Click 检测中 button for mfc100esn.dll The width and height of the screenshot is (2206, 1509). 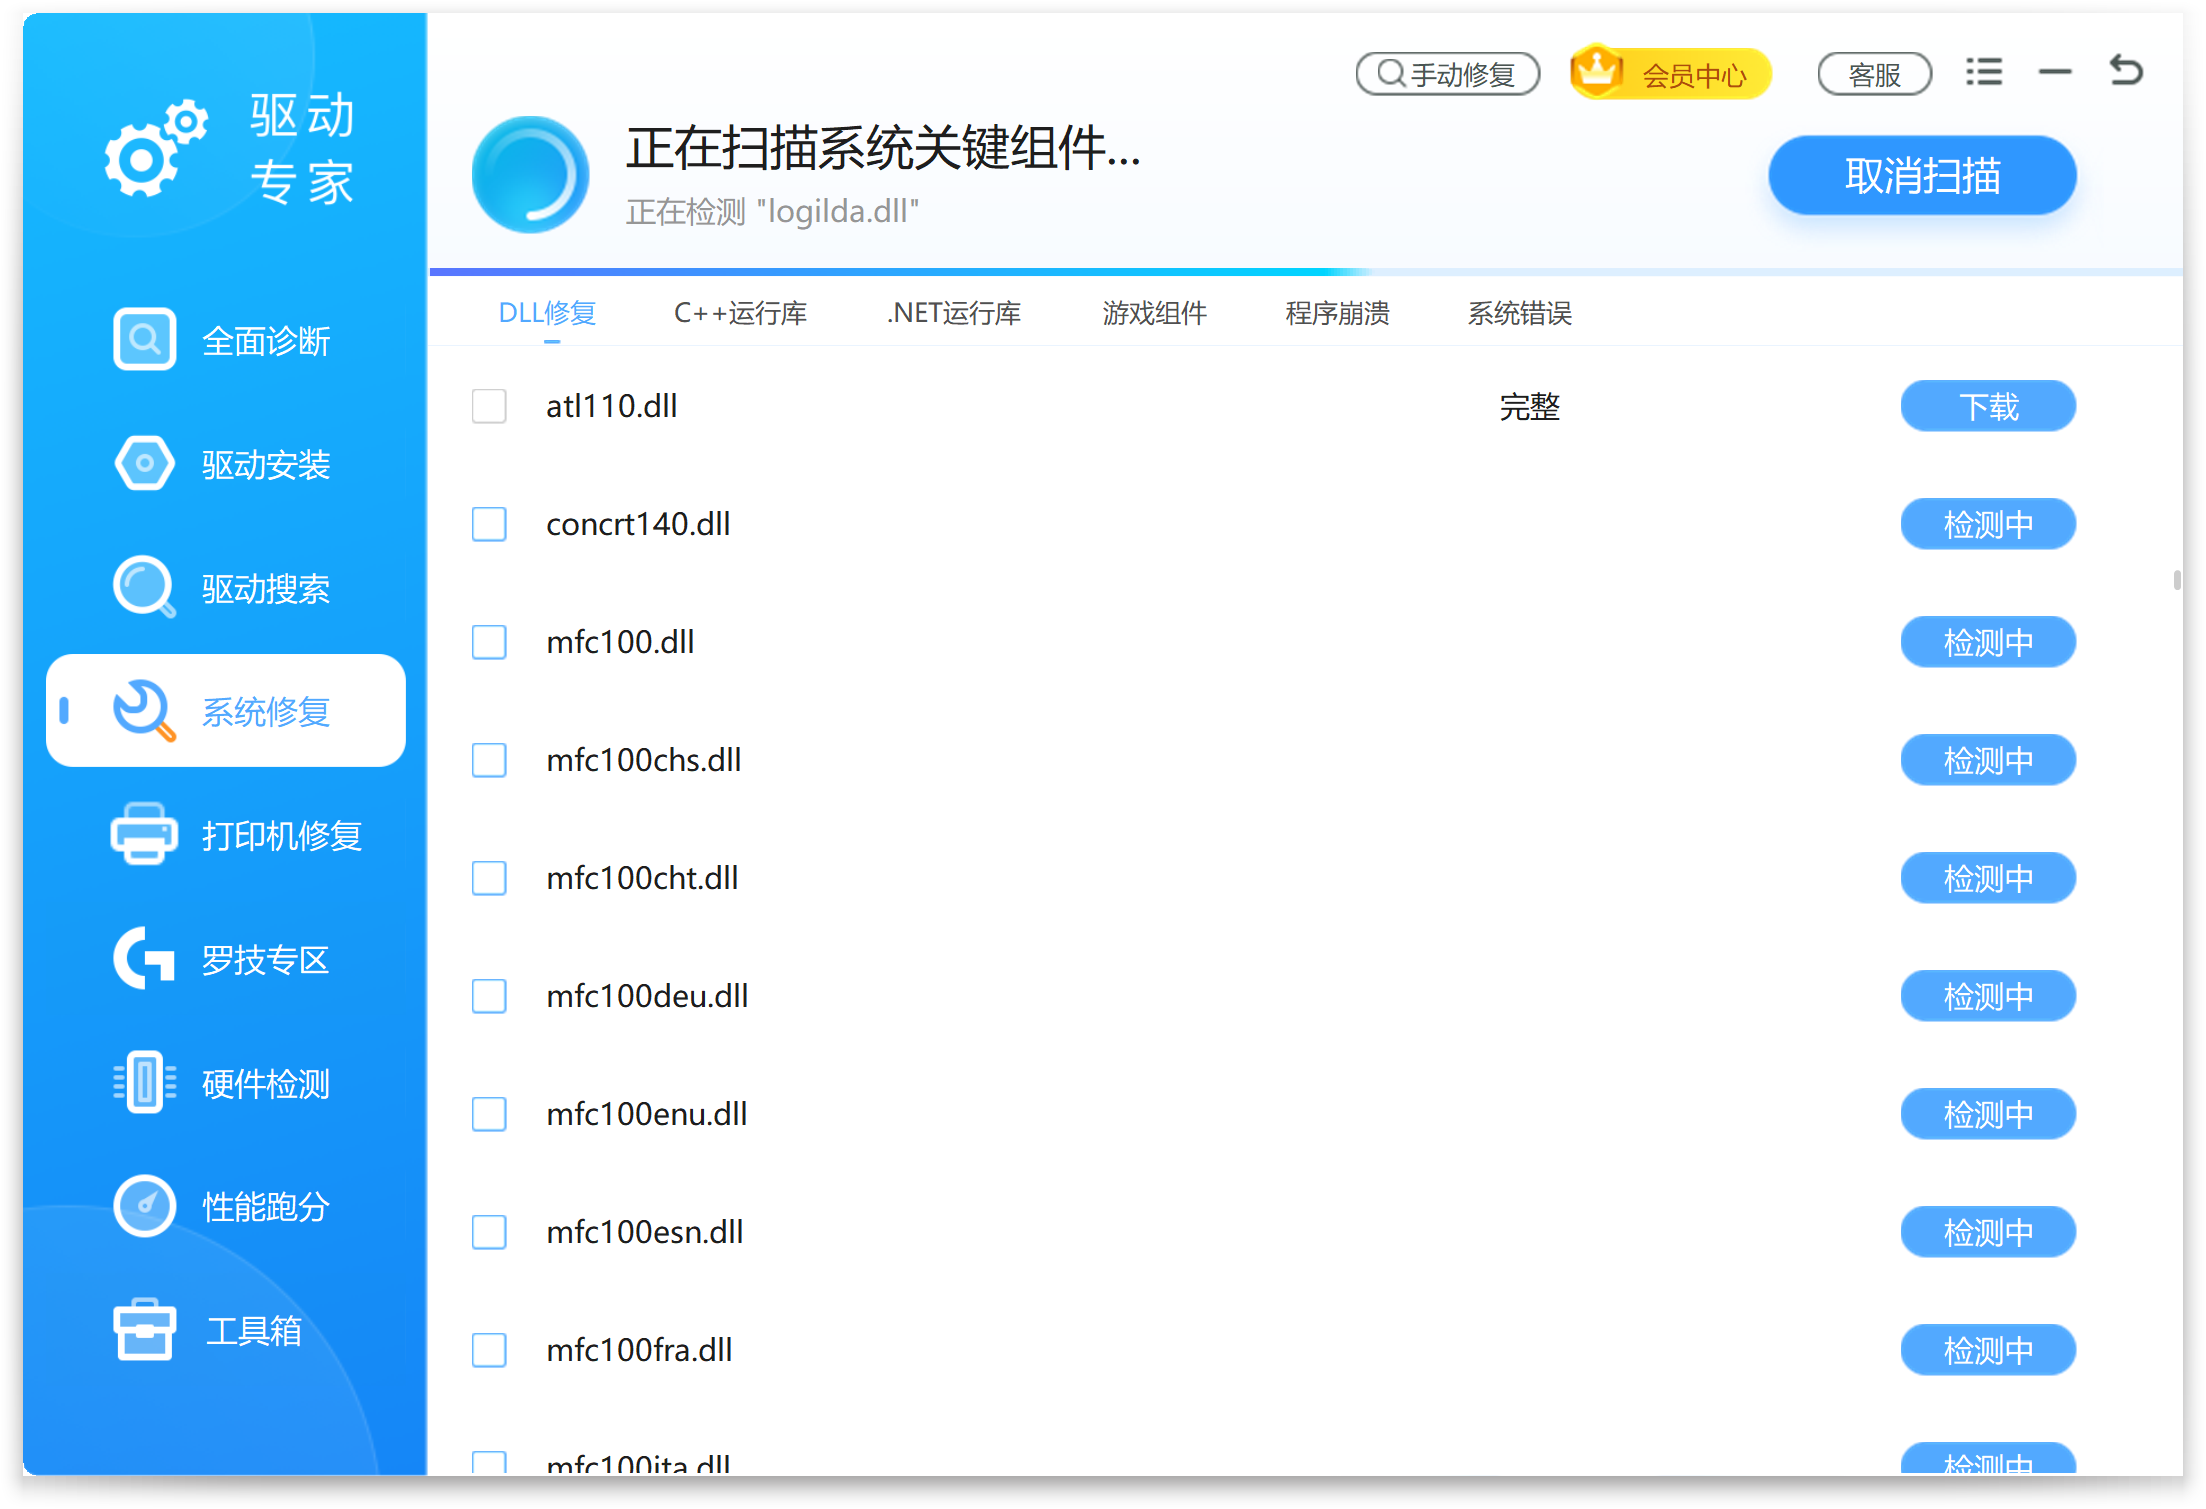pos(1988,1232)
